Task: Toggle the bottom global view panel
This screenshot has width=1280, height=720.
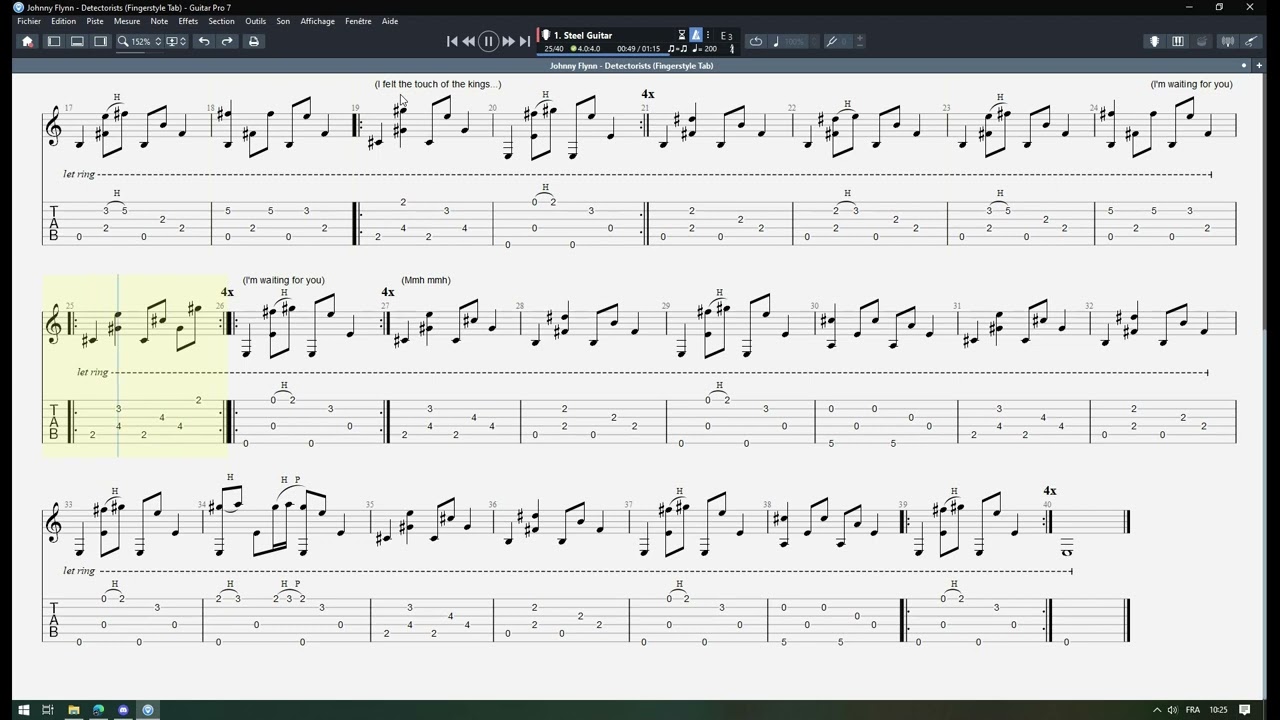Action: 77,41
